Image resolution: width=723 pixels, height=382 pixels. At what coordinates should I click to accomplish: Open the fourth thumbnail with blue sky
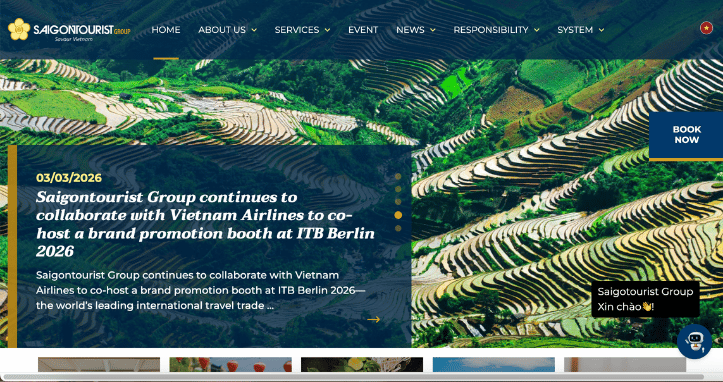click(x=493, y=364)
